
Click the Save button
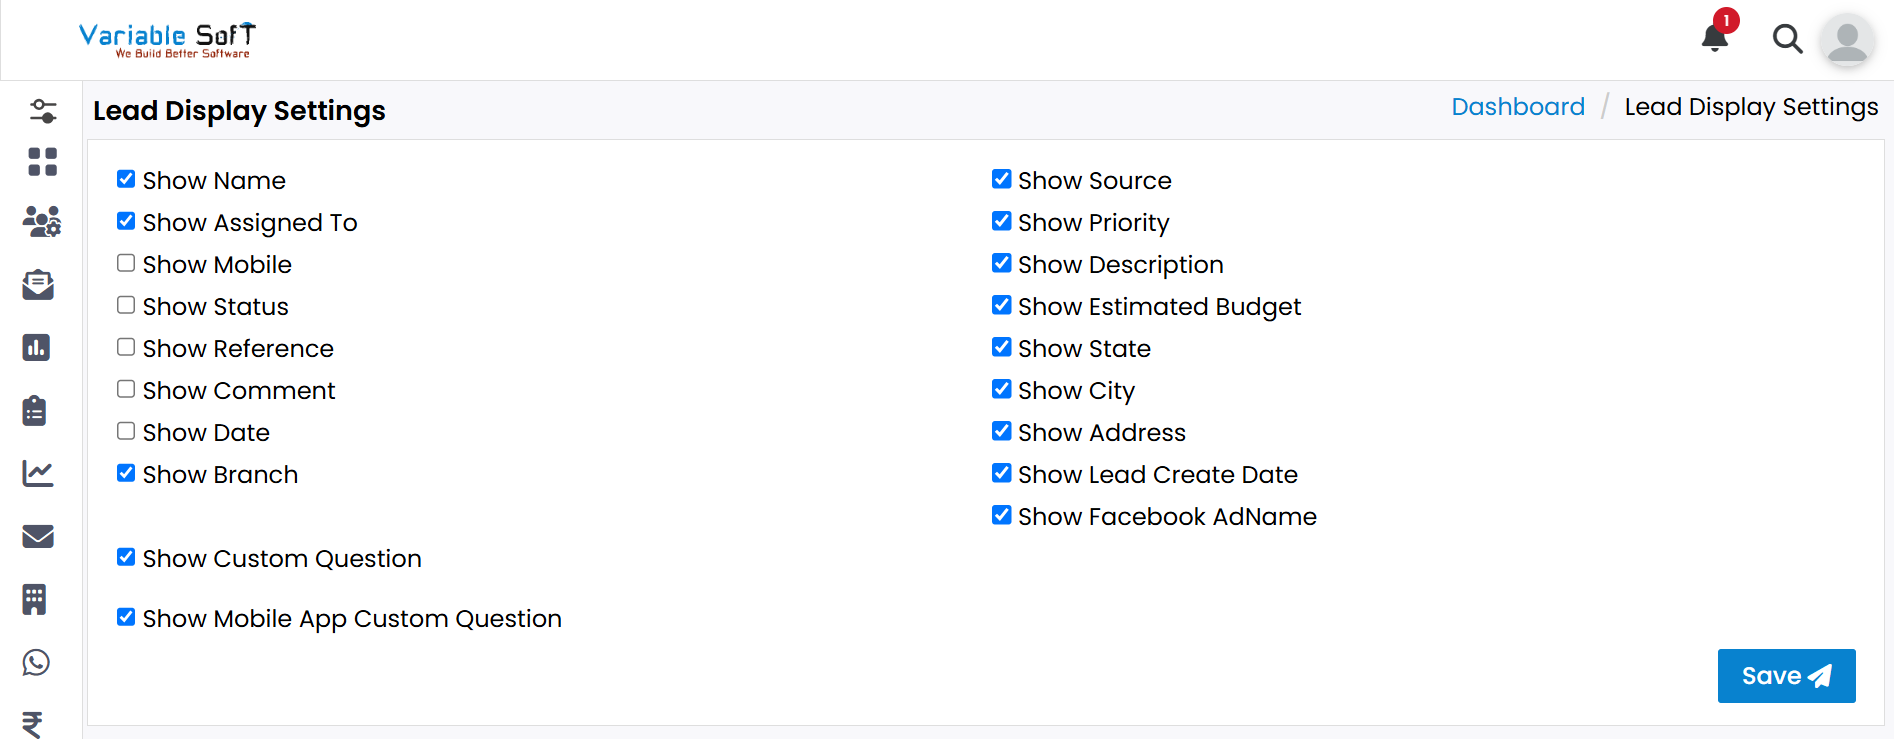tap(1785, 676)
